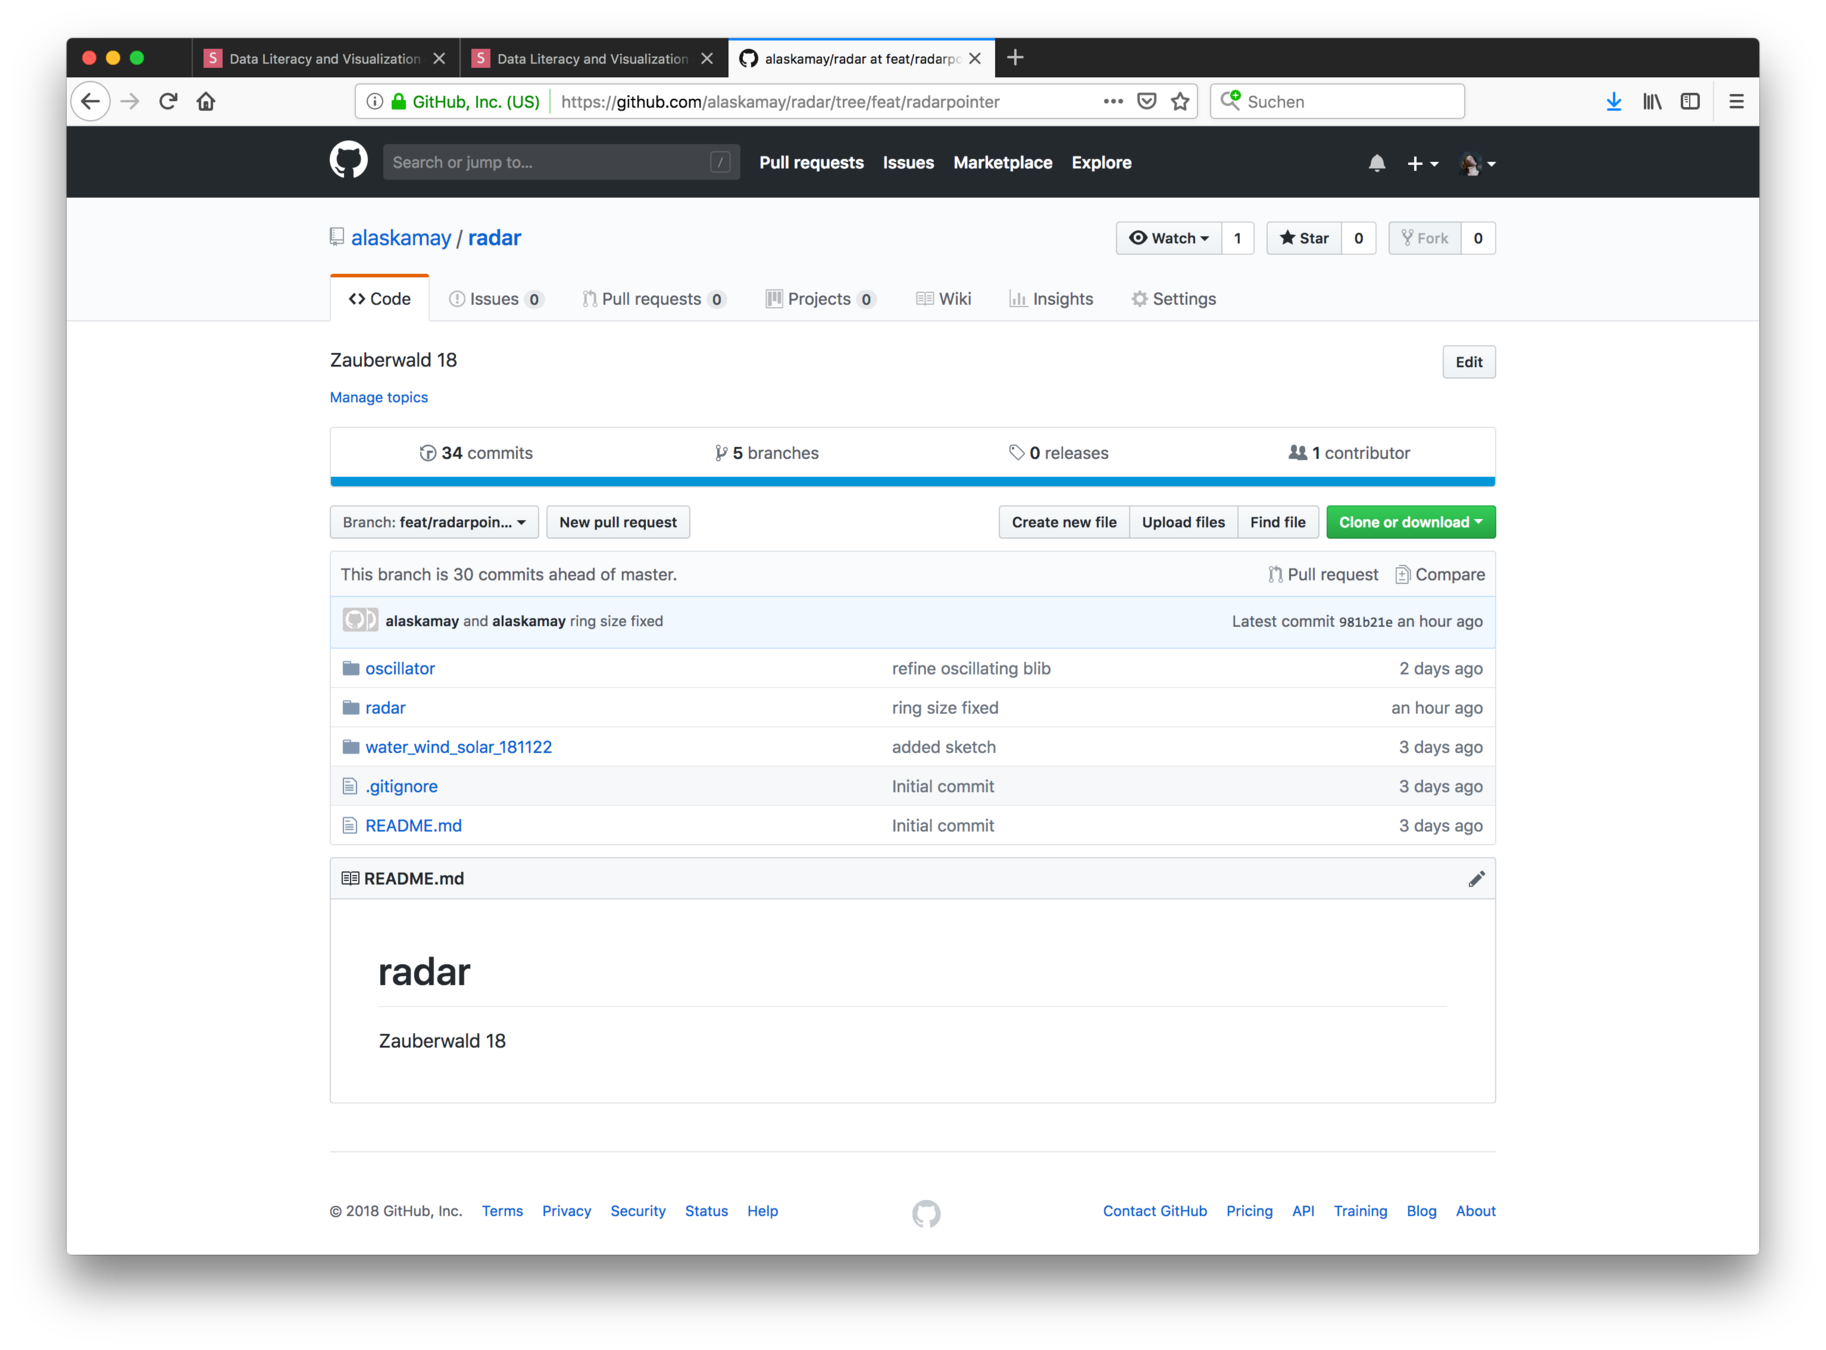Image resolution: width=1826 pixels, height=1350 pixels.
Task: Click the Pocket save icon in address bar
Action: click(1147, 101)
